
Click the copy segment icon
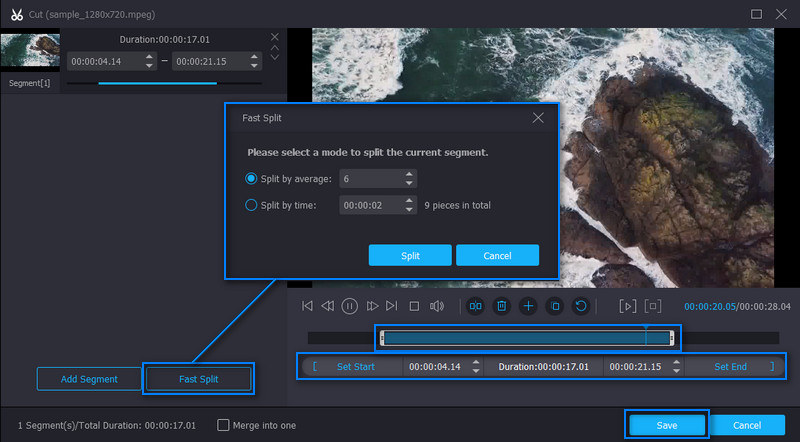(x=554, y=306)
